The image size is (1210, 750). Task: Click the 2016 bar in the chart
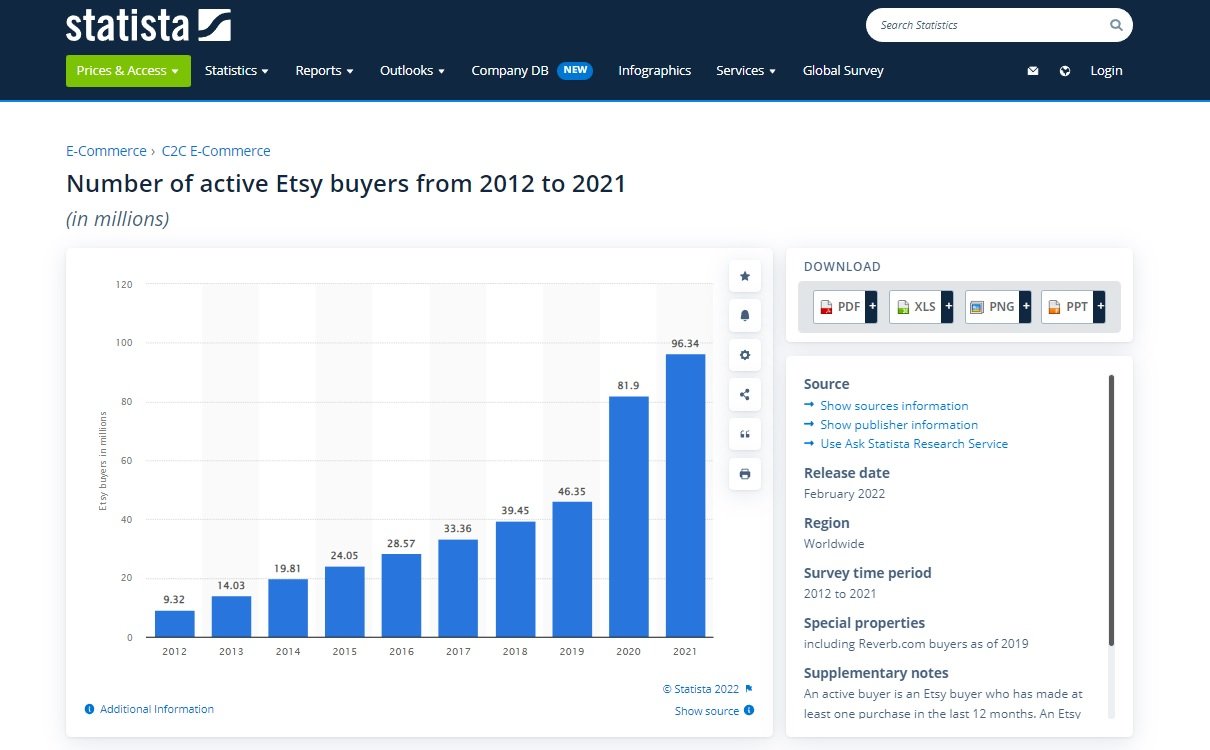pyautogui.click(x=402, y=595)
